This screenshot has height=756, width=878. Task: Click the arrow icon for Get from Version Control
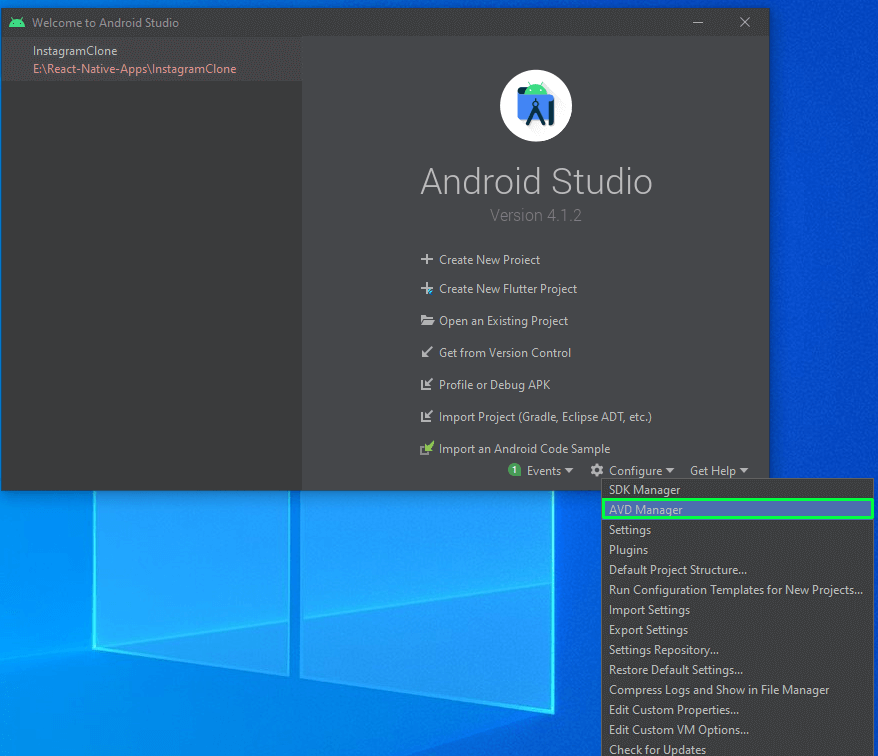427,353
